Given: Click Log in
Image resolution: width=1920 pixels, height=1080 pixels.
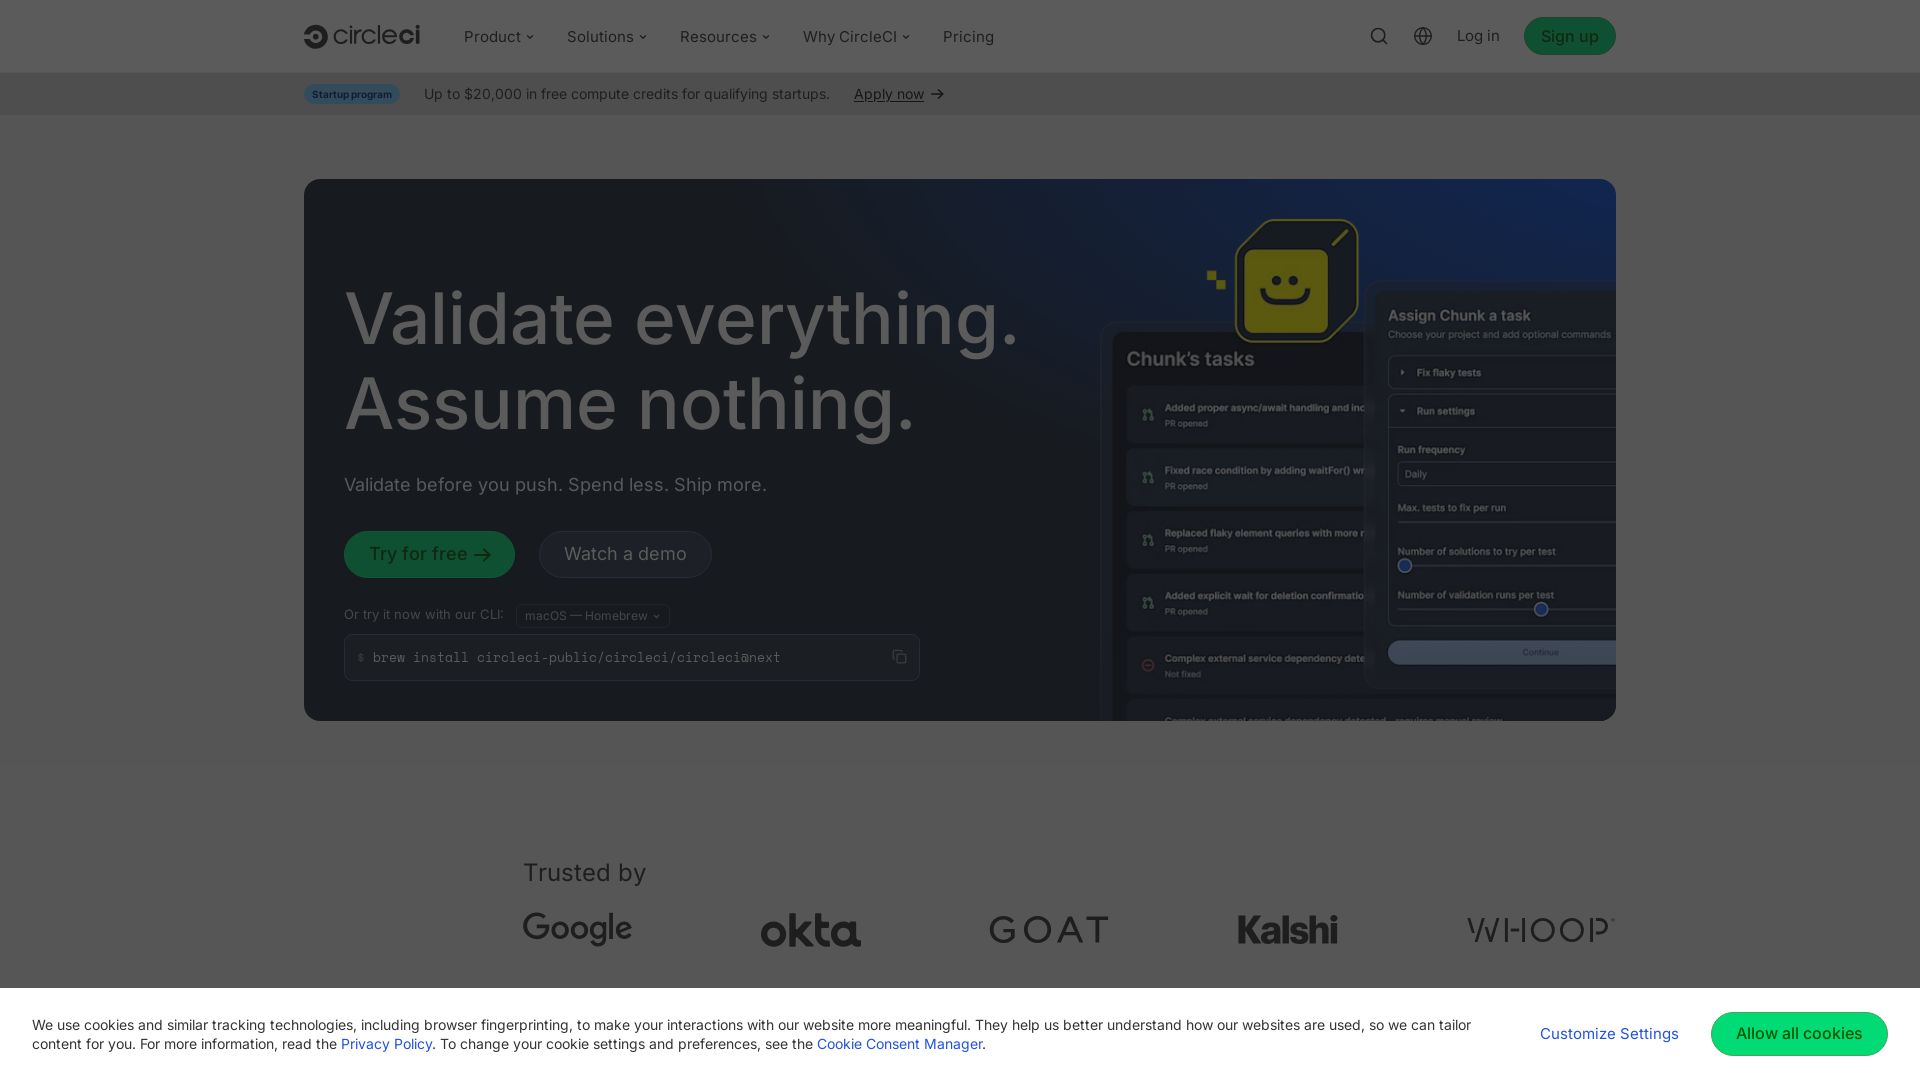Looking at the screenshot, I should click(1478, 36).
